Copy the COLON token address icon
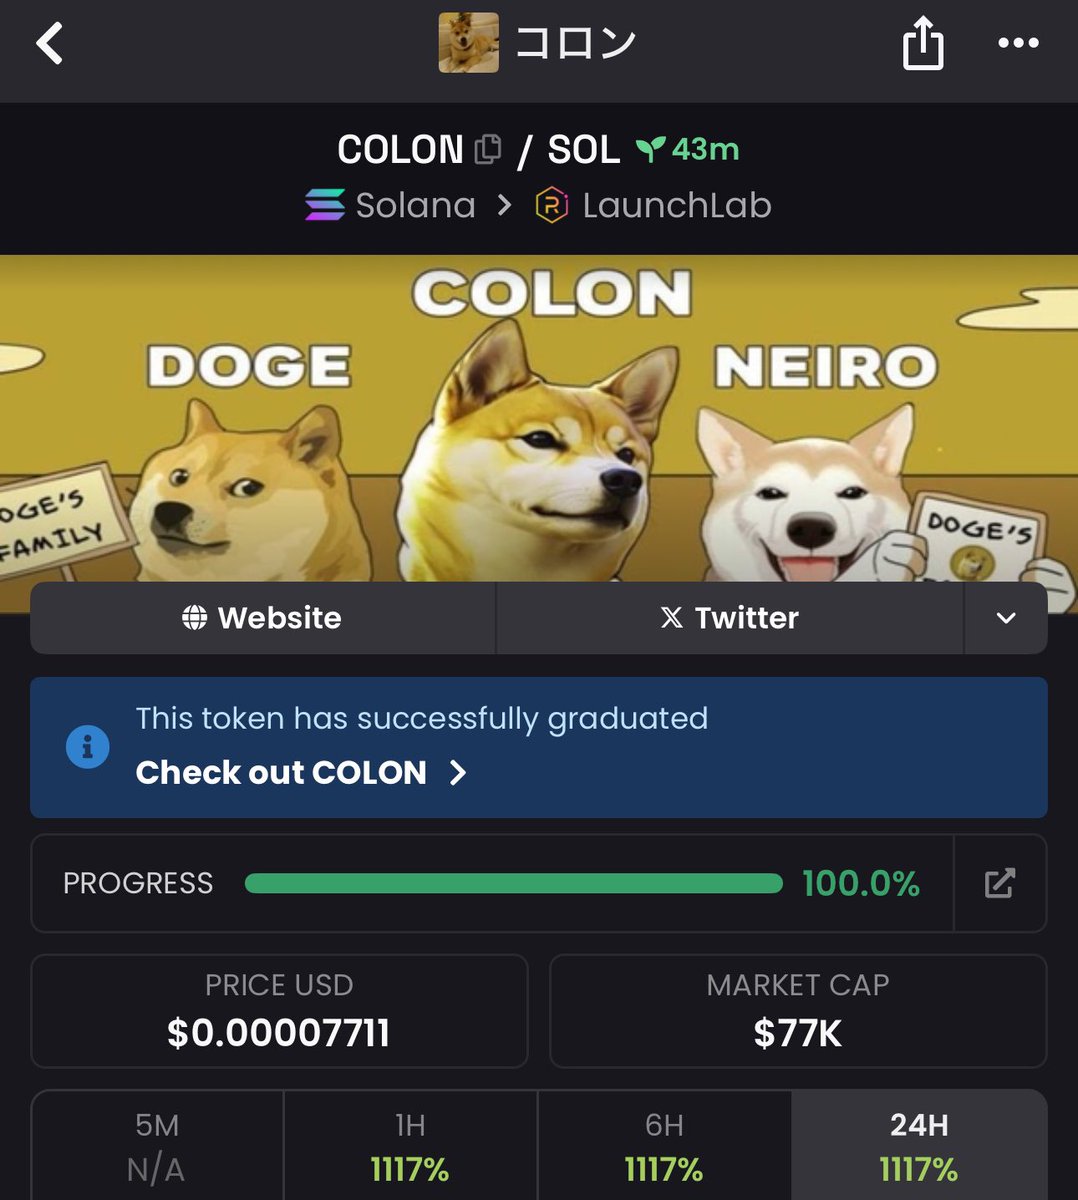The height and width of the screenshot is (1200, 1078). pyautogui.click(x=487, y=150)
